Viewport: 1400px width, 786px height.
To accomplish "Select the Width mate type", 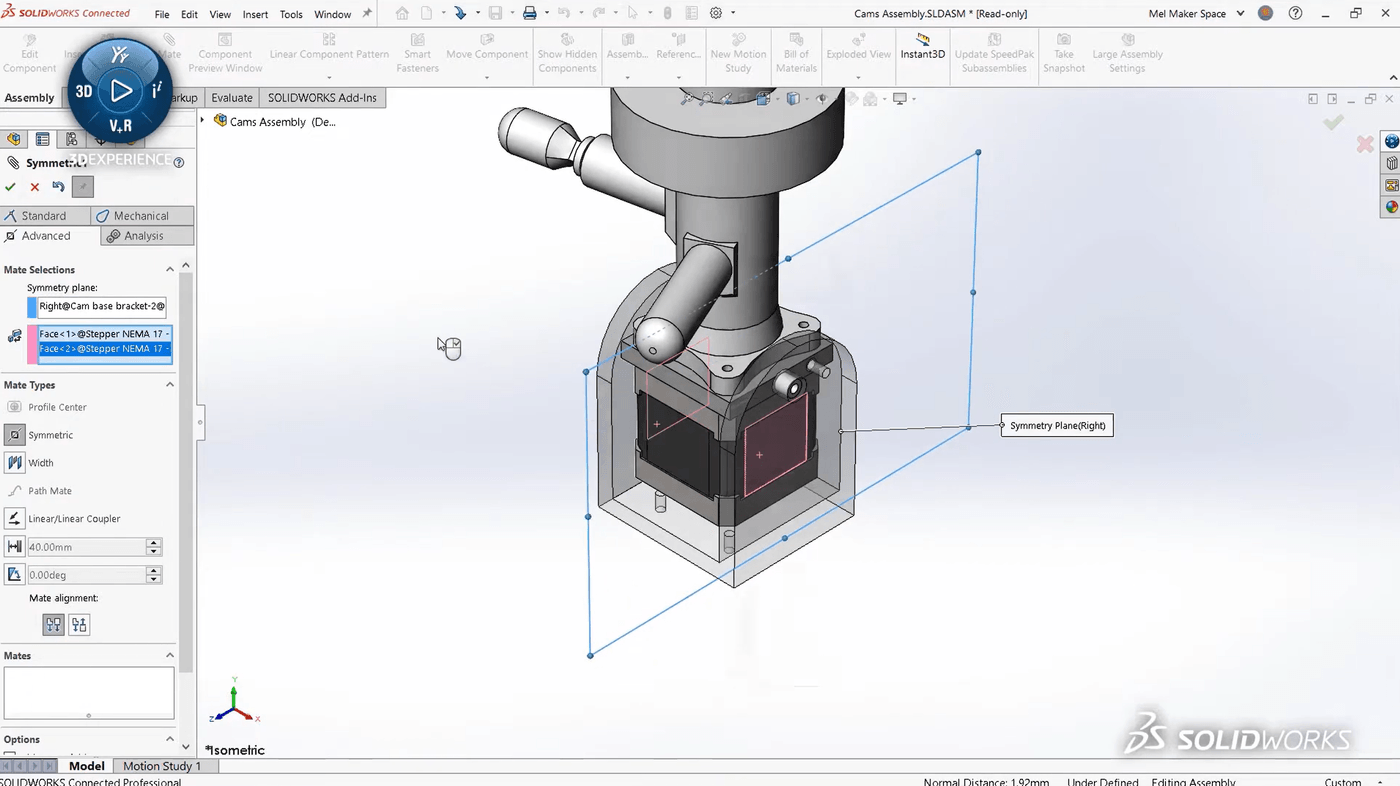I will [40, 462].
